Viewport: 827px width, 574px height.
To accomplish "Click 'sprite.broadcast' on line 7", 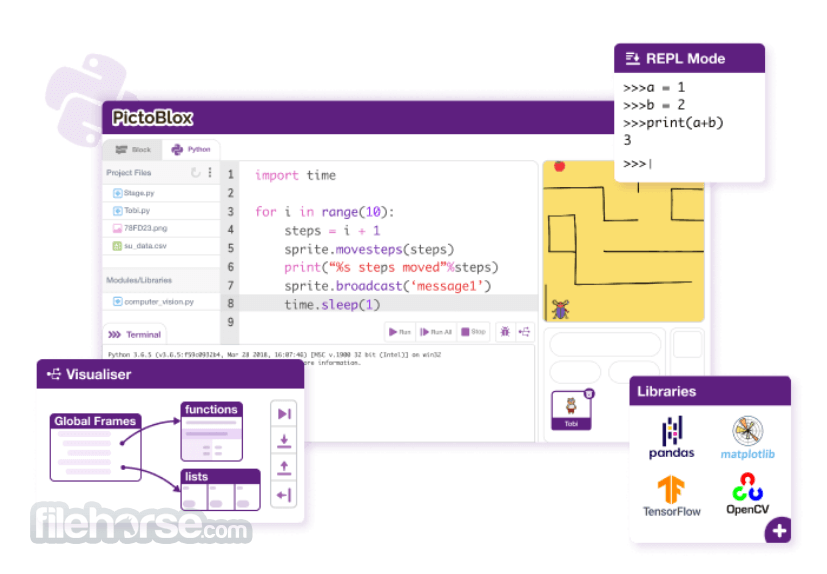I will pos(343,286).
